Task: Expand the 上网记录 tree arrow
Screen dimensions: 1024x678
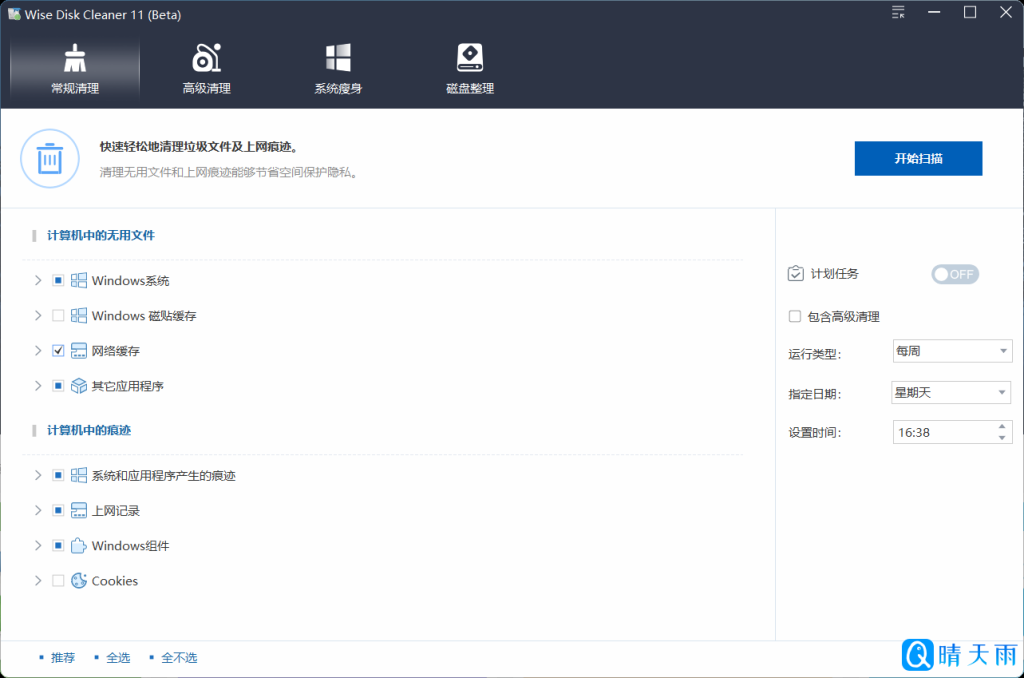Action: (38, 511)
